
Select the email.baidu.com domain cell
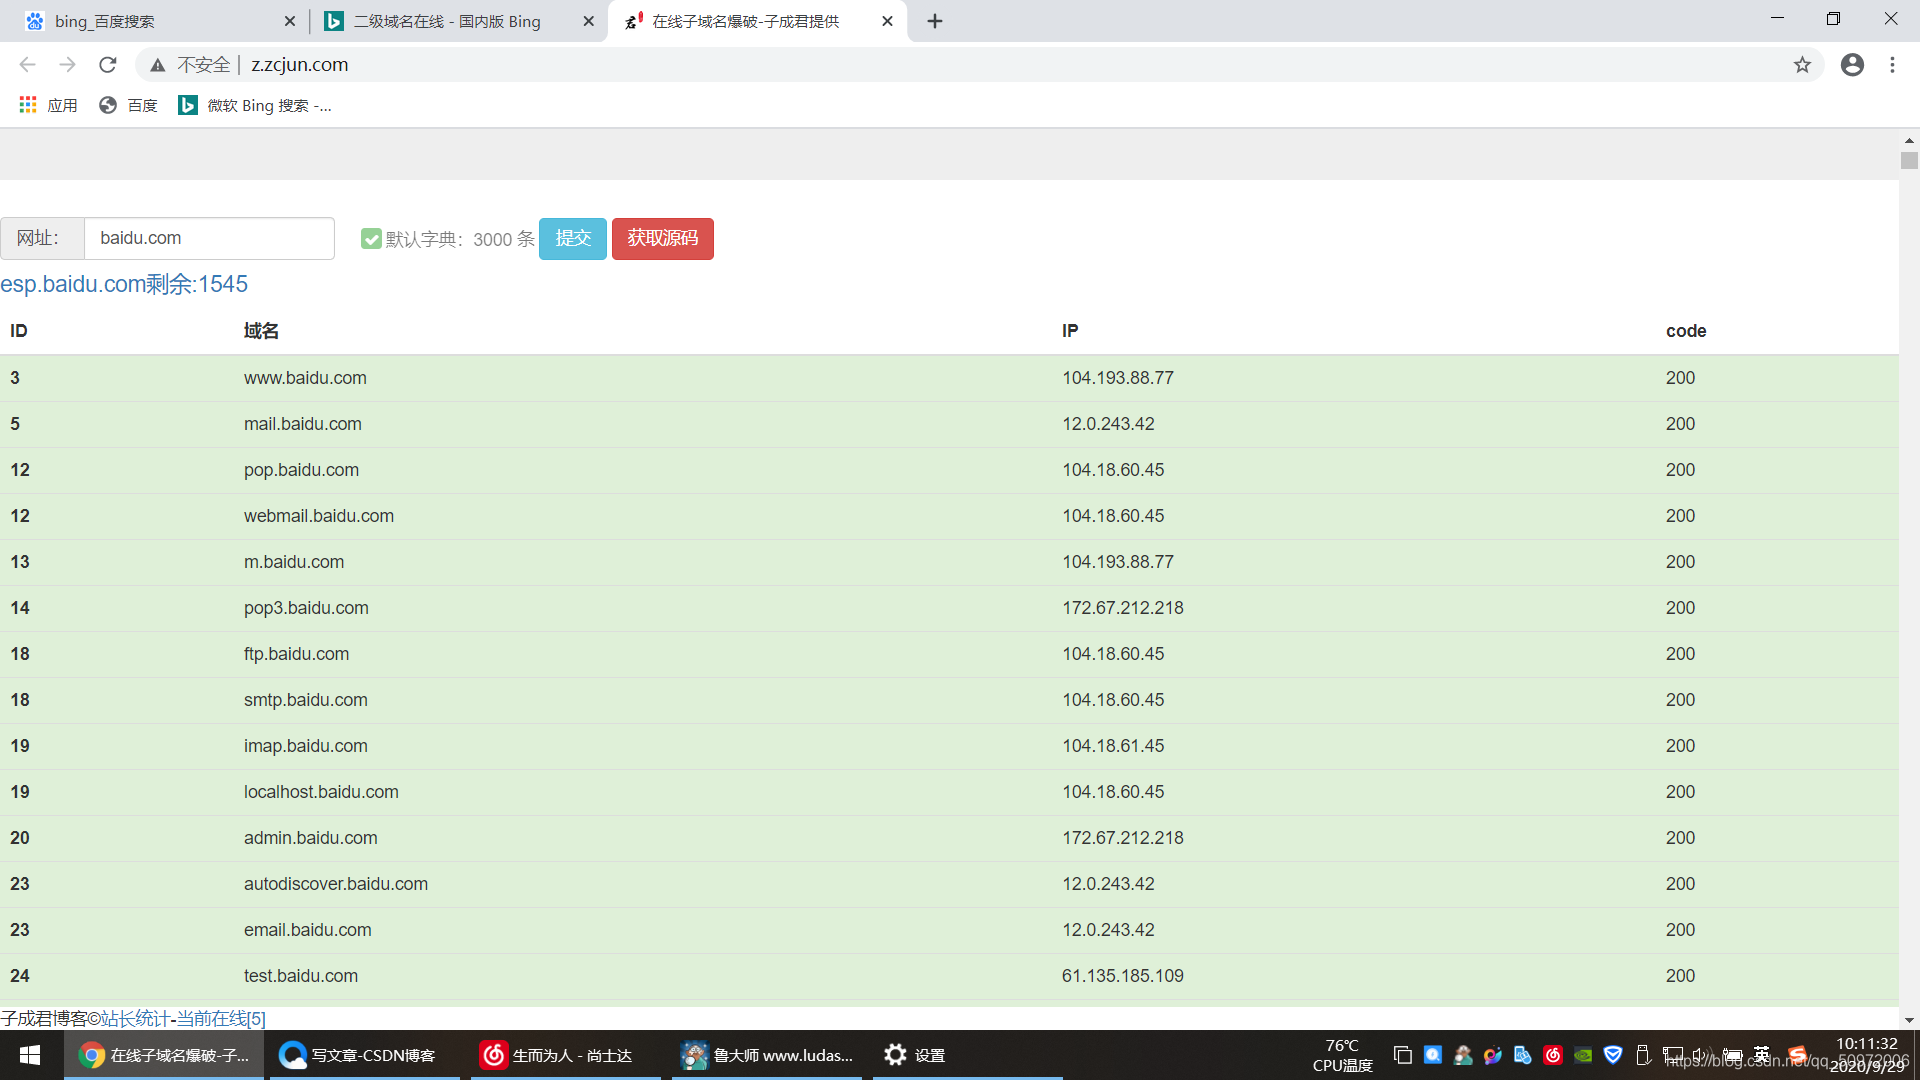(308, 930)
